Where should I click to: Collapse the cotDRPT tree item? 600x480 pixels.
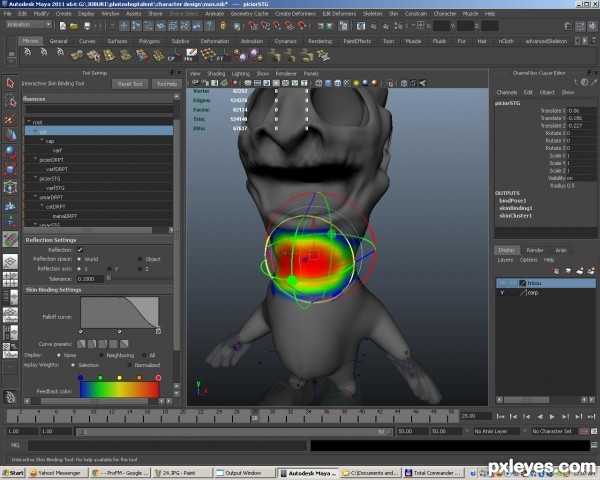pos(42,206)
